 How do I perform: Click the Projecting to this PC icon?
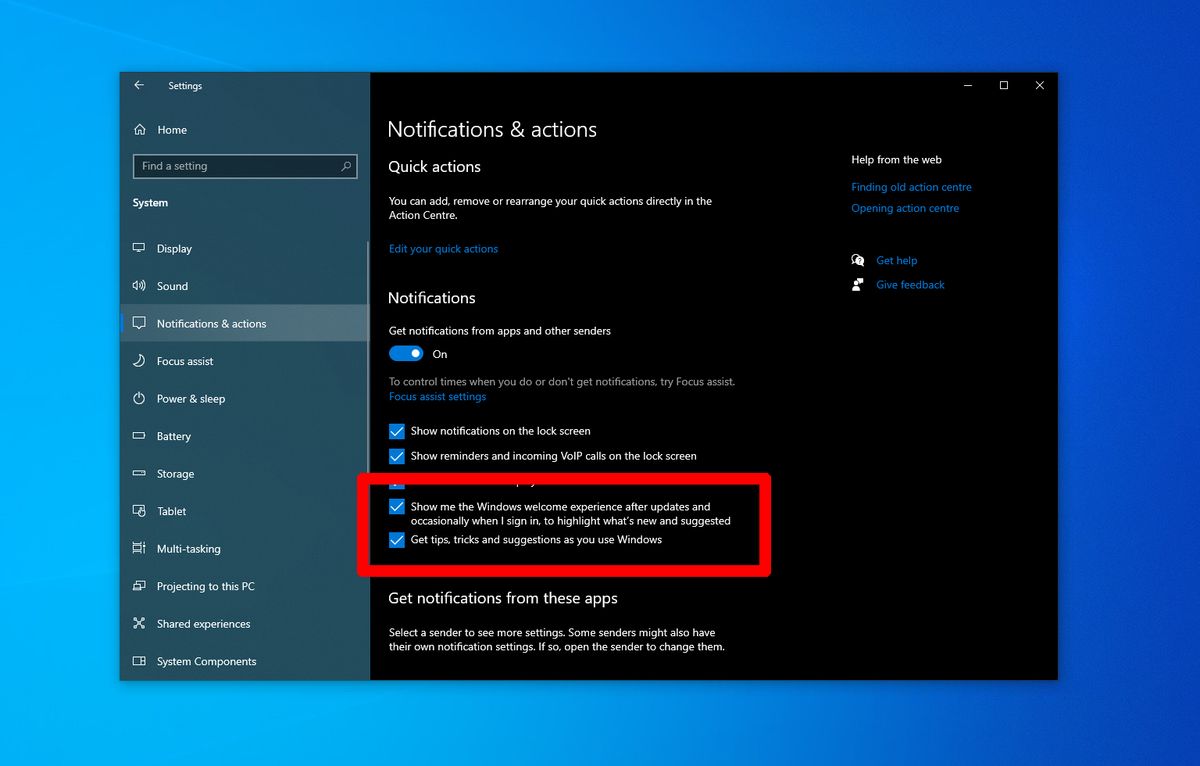click(x=139, y=586)
